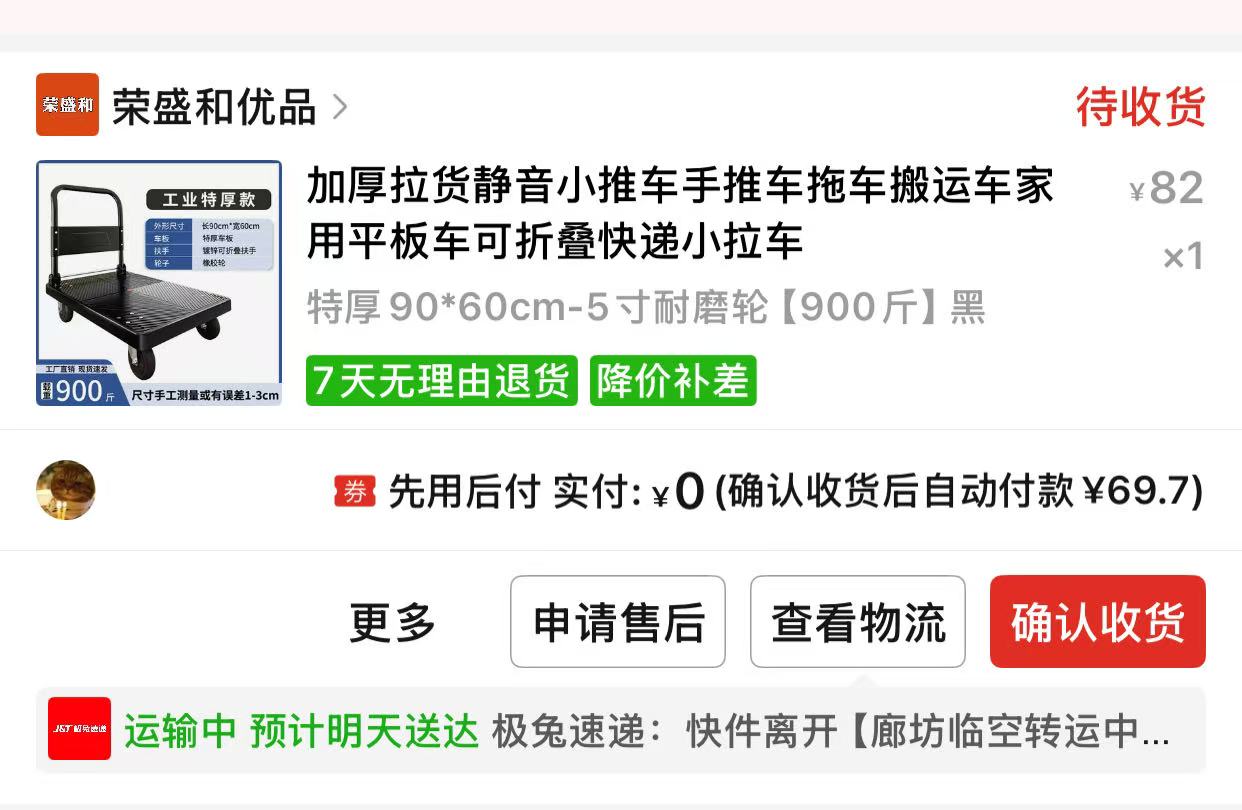Image resolution: width=1242 pixels, height=810 pixels.
Task: View the hand cart product thumbnail
Action: pyautogui.click(x=159, y=283)
